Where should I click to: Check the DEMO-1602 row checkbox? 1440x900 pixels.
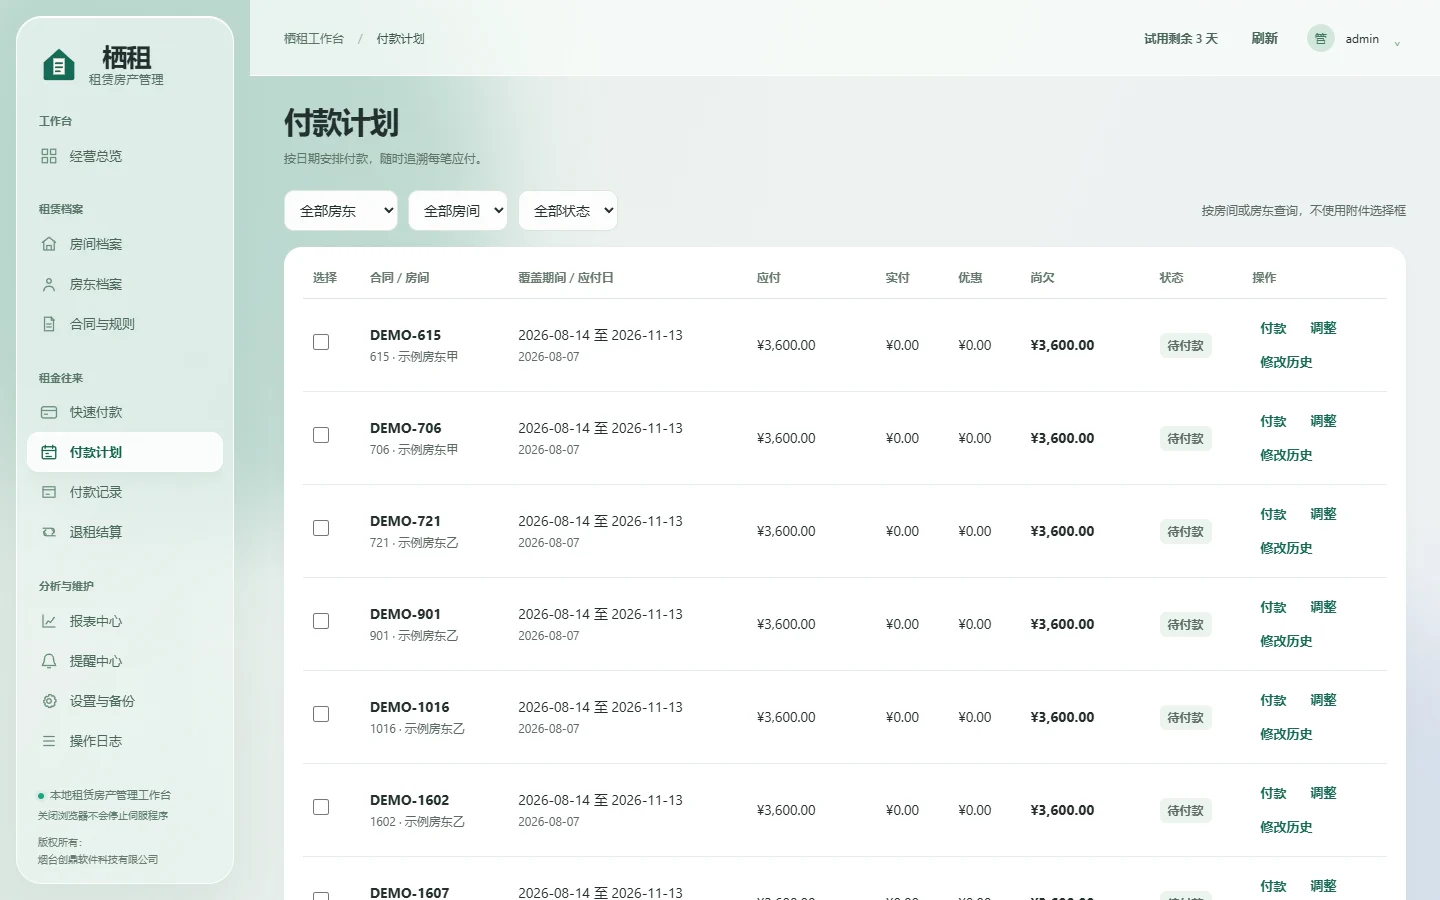pos(321,807)
